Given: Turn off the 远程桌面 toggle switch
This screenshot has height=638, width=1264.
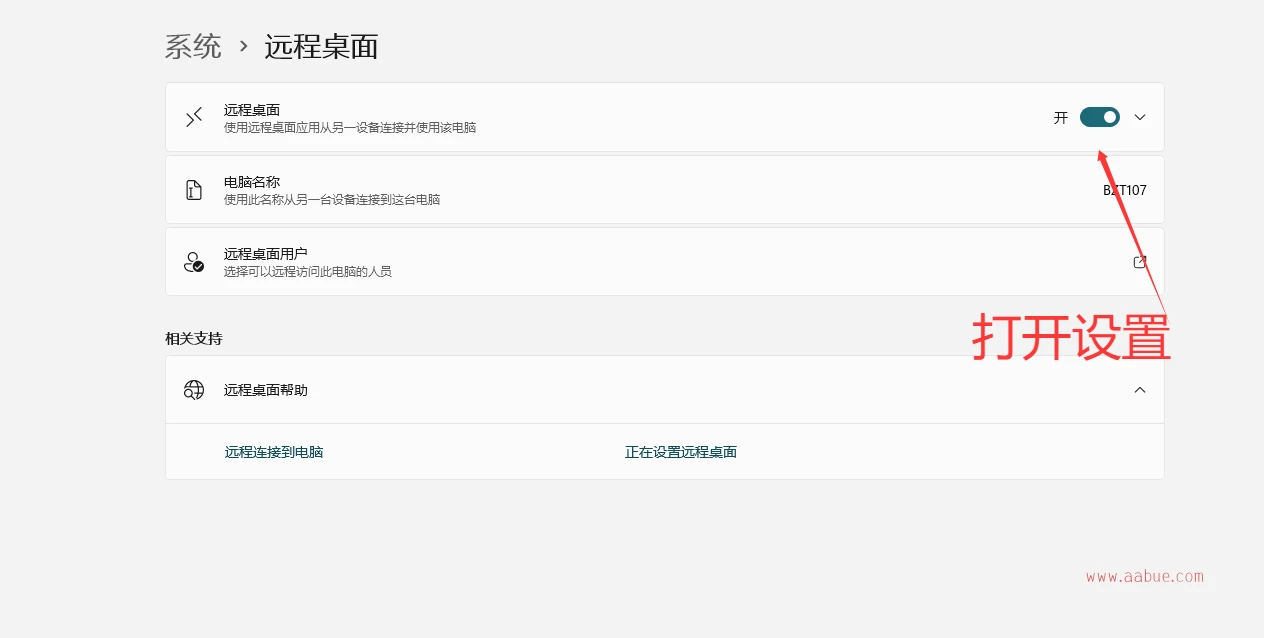Looking at the screenshot, I should click(x=1099, y=117).
